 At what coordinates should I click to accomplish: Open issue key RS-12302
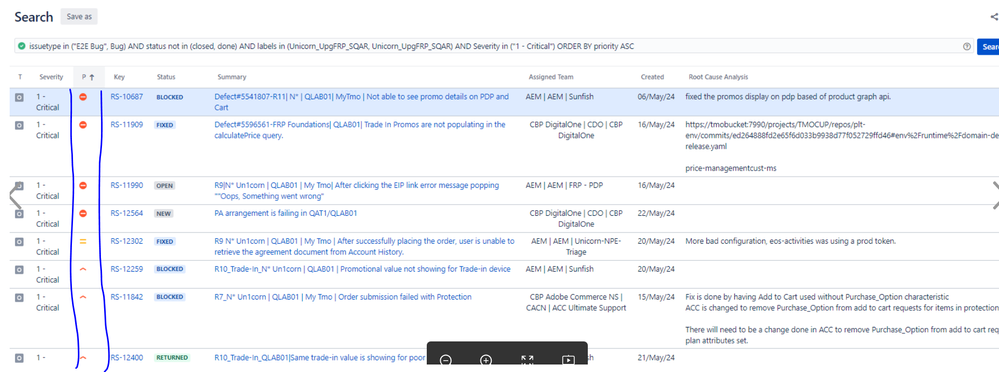(x=127, y=241)
